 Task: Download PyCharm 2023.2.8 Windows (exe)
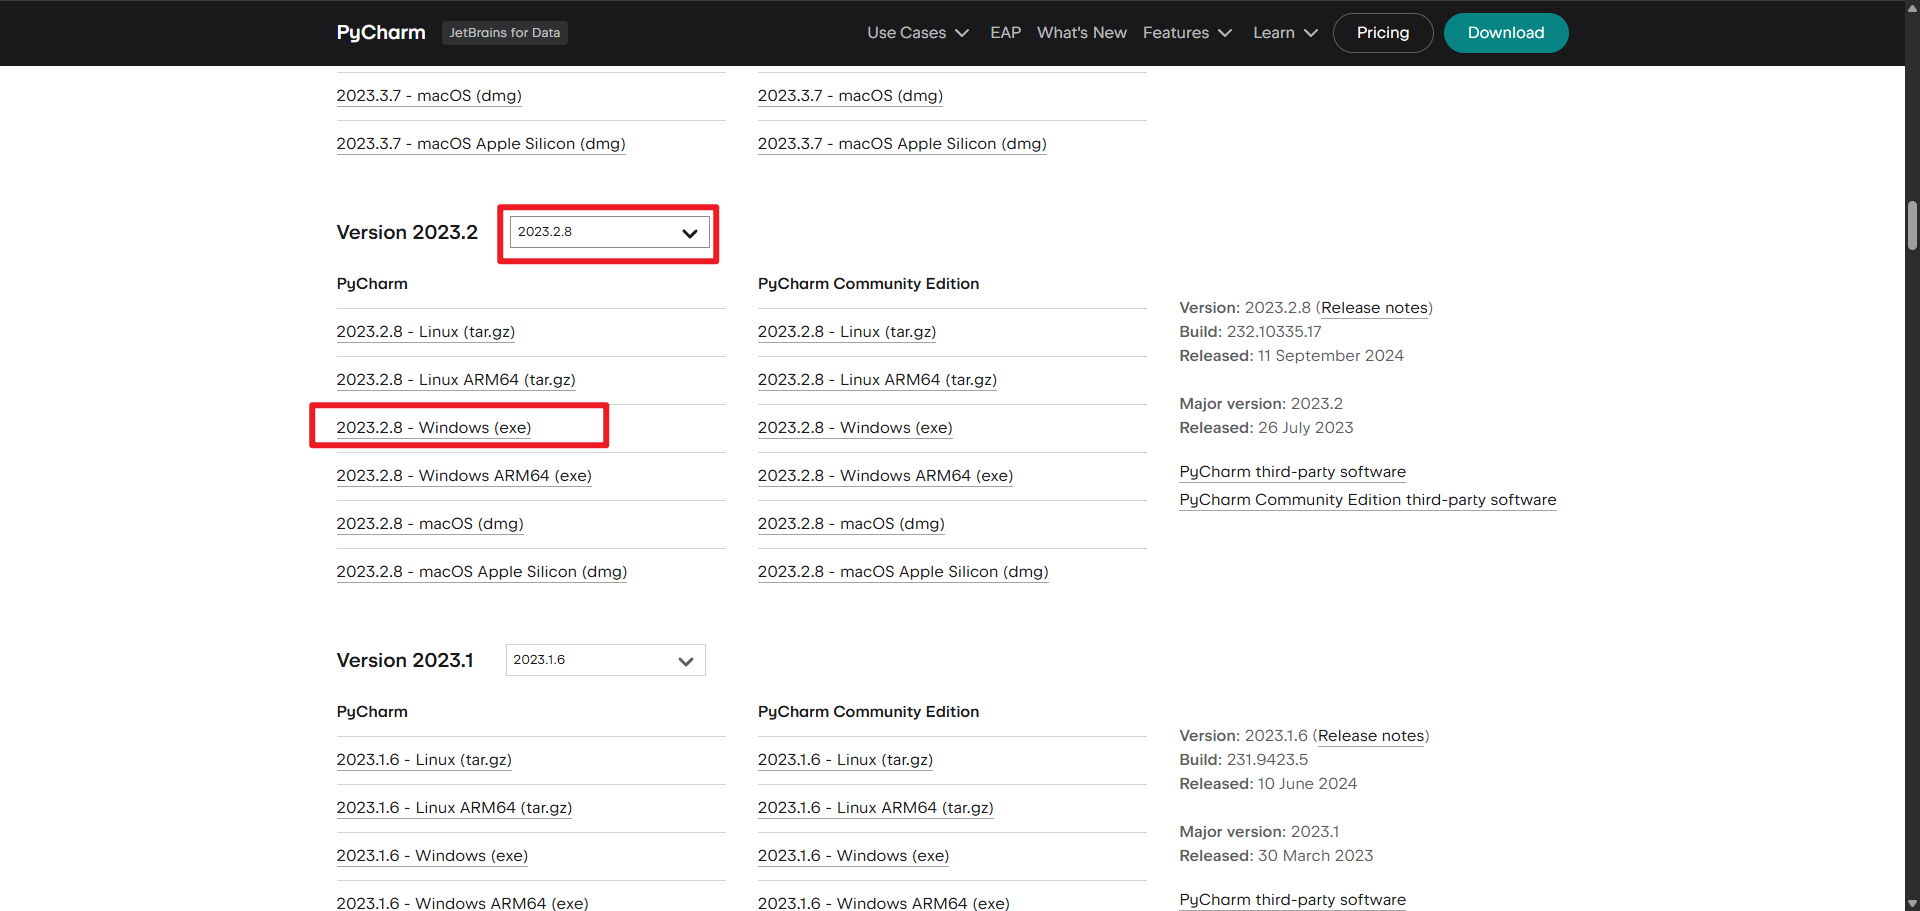[x=434, y=428]
